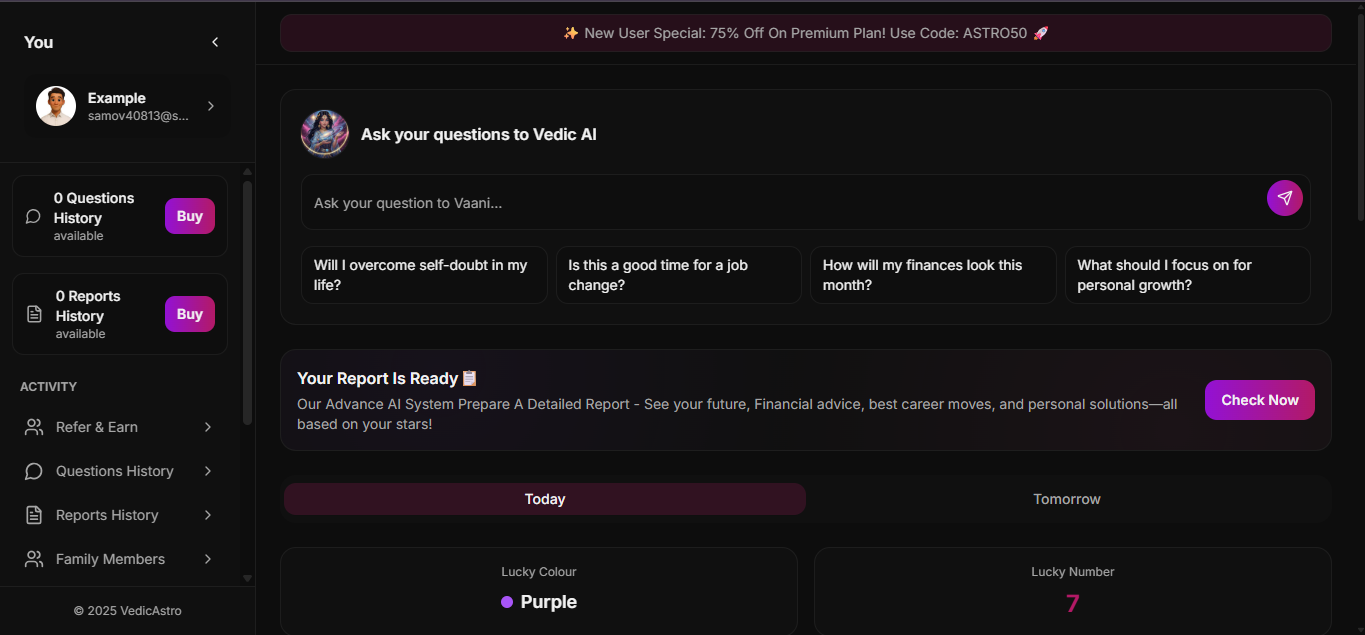
Task: Click the Example profile avatar picture
Action: click(56, 105)
